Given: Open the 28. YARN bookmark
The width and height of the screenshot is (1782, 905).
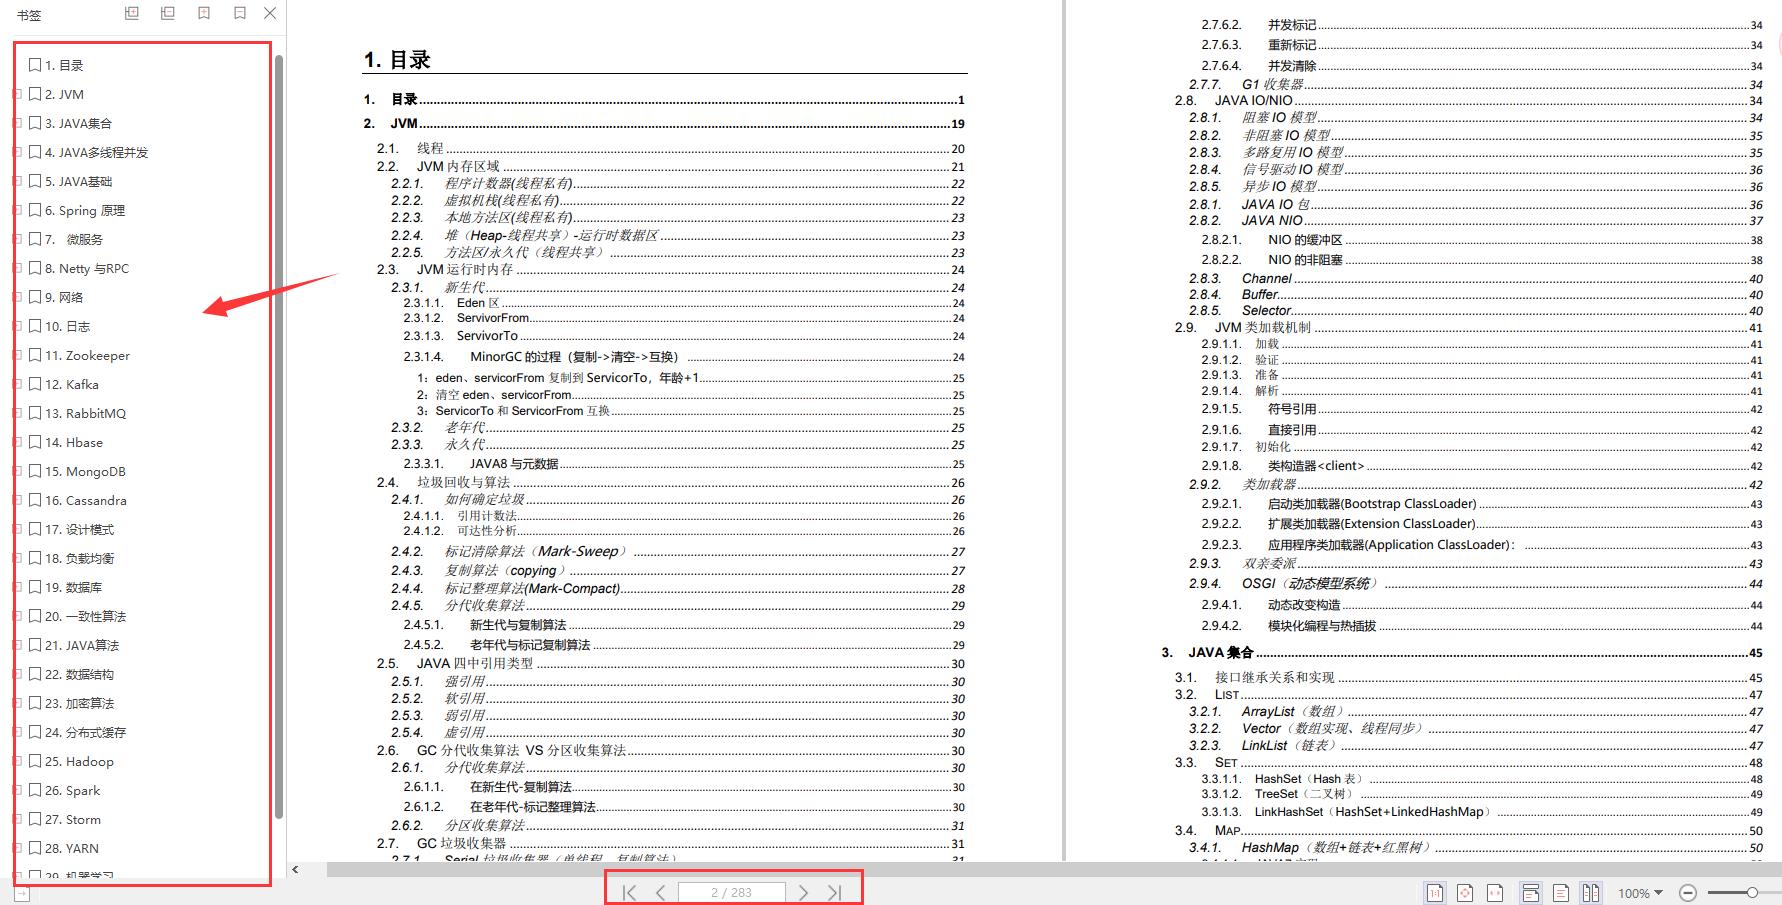Looking at the screenshot, I should coord(64,848).
